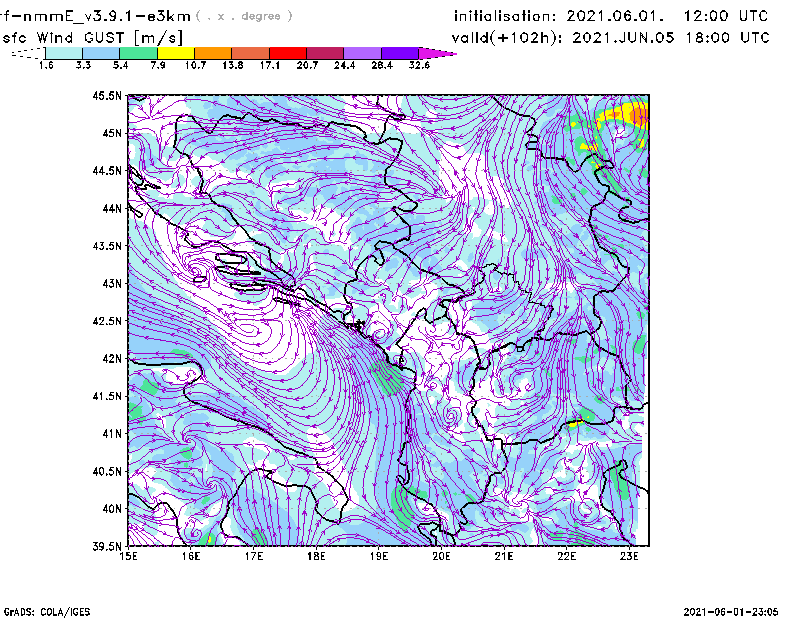Click the "21E" longitude label

(x=504, y=556)
